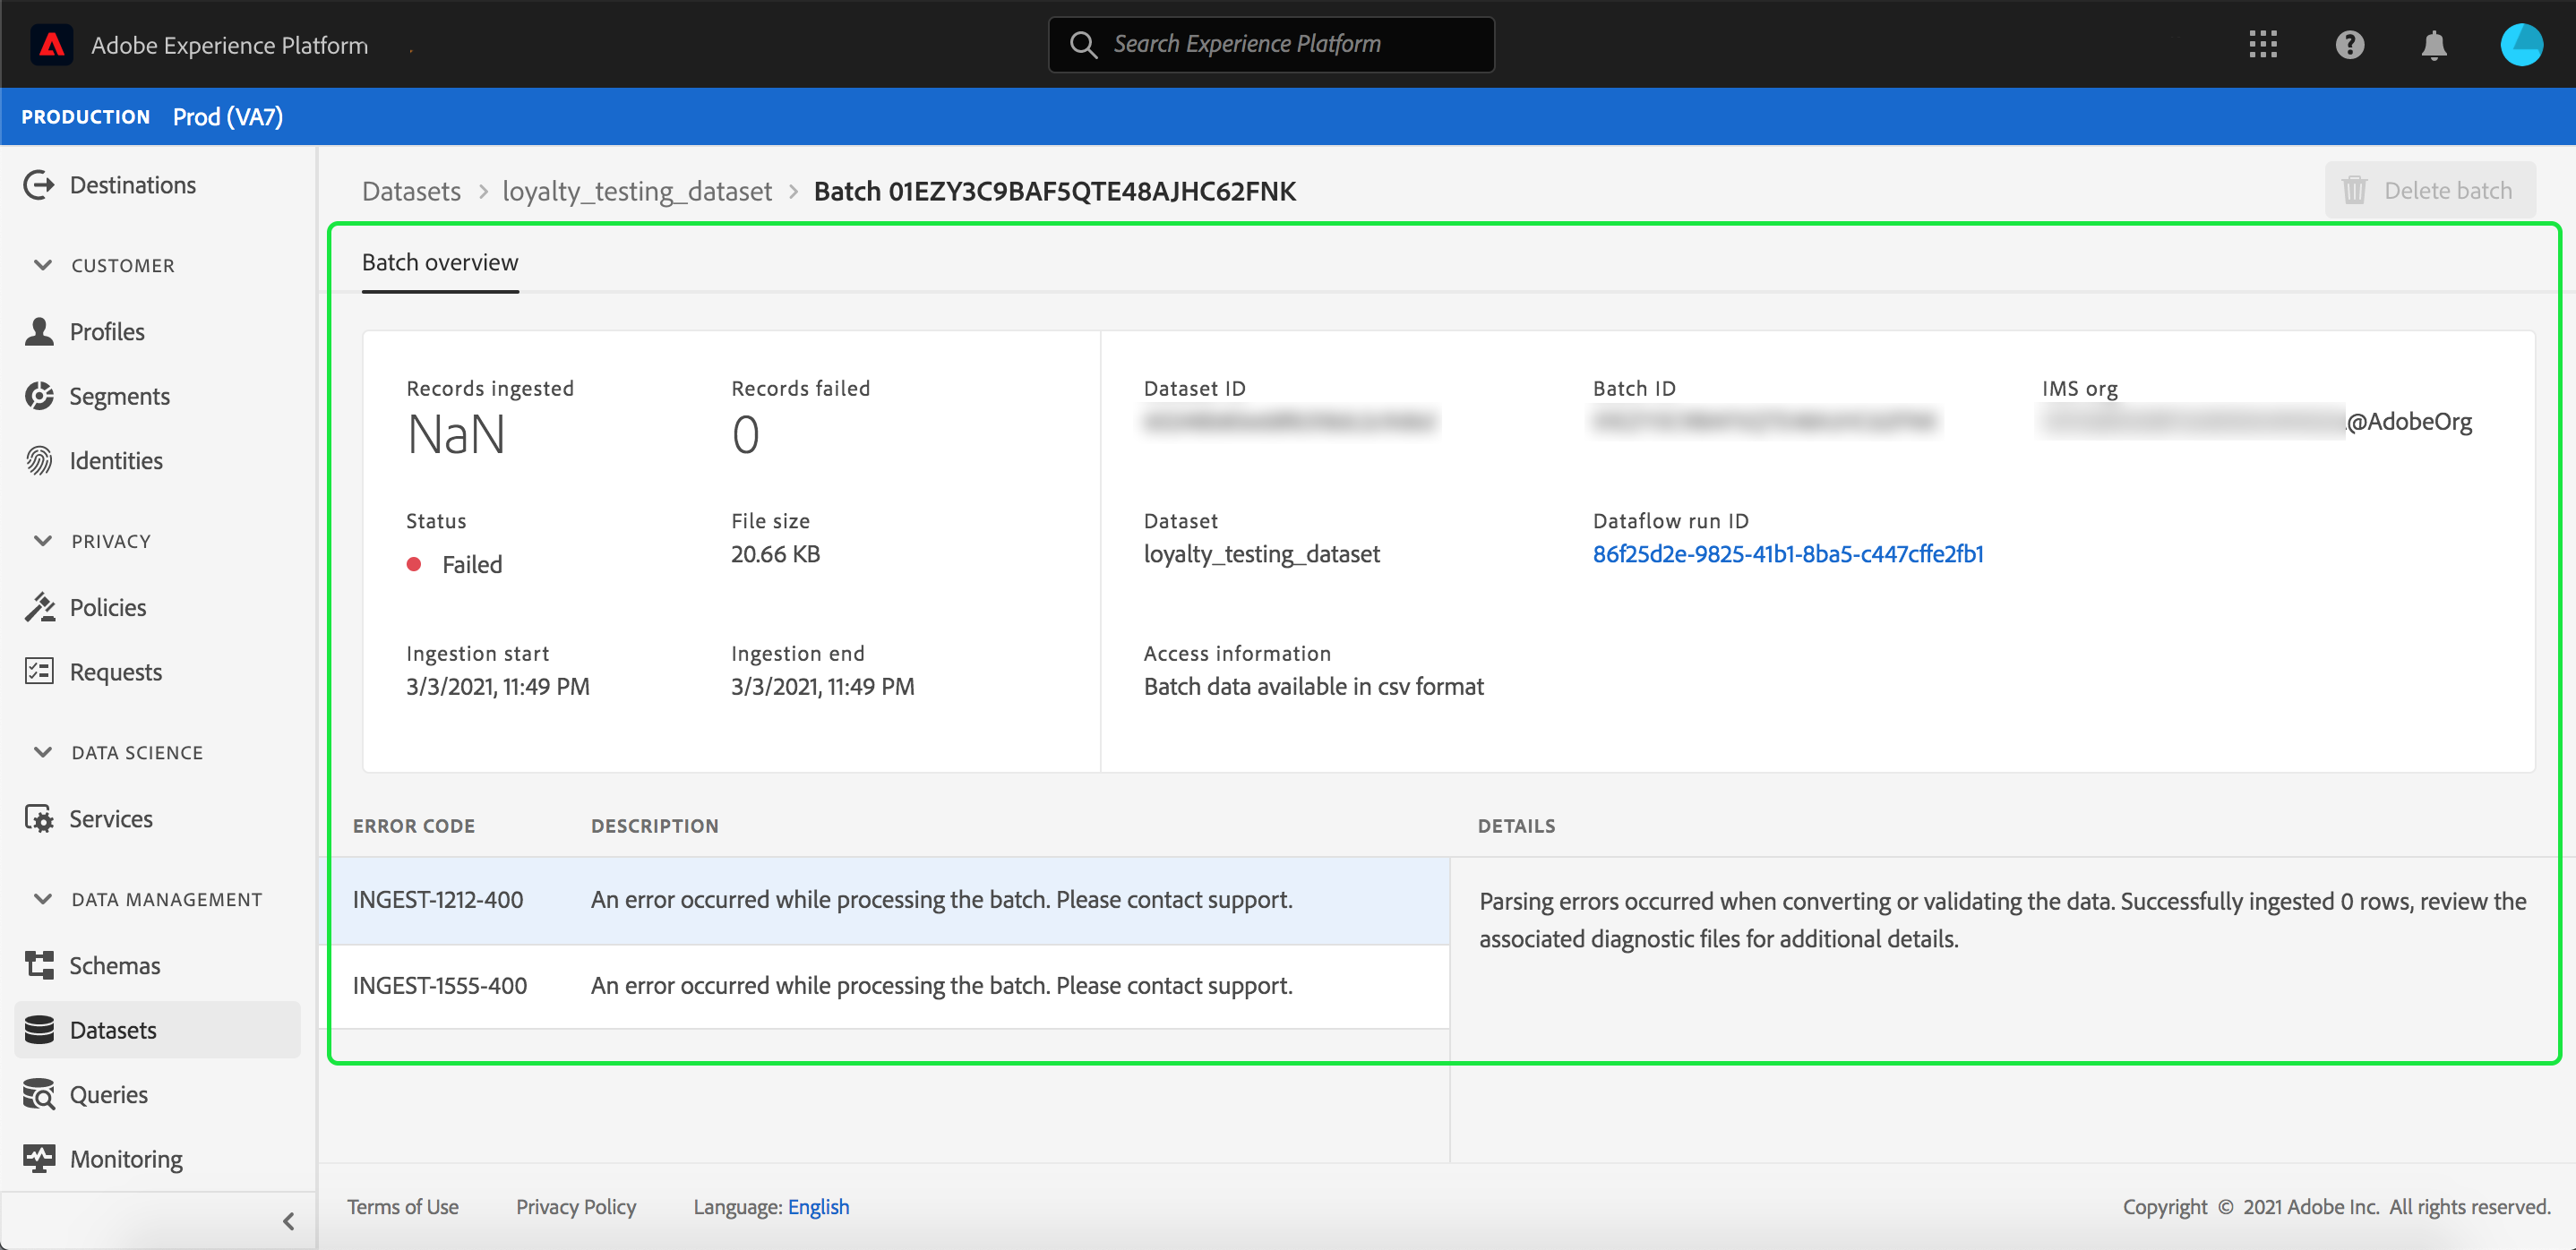Click the Adobe logo icon

(51, 45)
